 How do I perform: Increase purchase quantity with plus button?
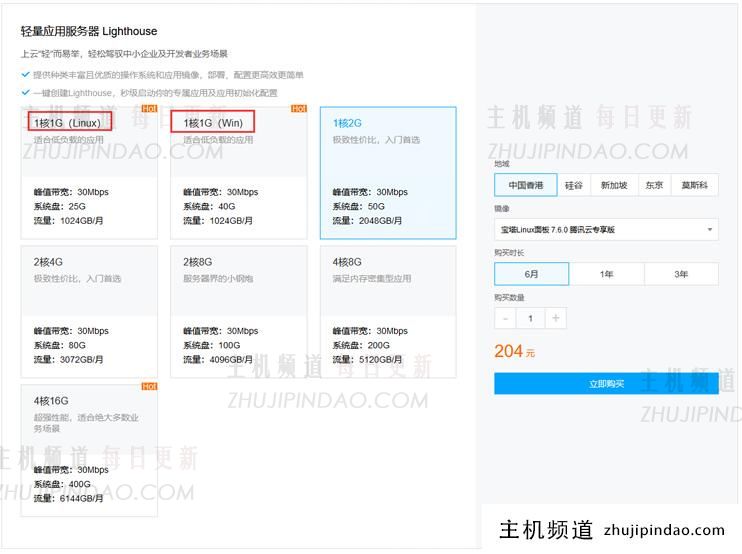pyautogui.click(x=556, y=319)
